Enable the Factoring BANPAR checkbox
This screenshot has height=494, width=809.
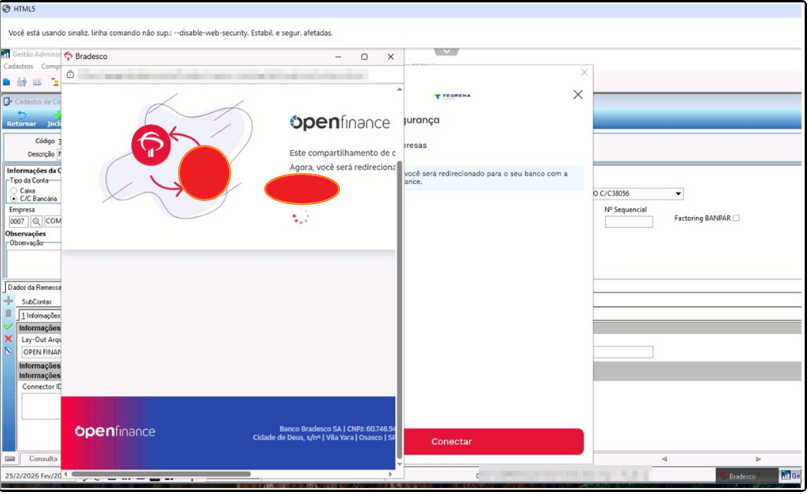(x=736, y=218)
